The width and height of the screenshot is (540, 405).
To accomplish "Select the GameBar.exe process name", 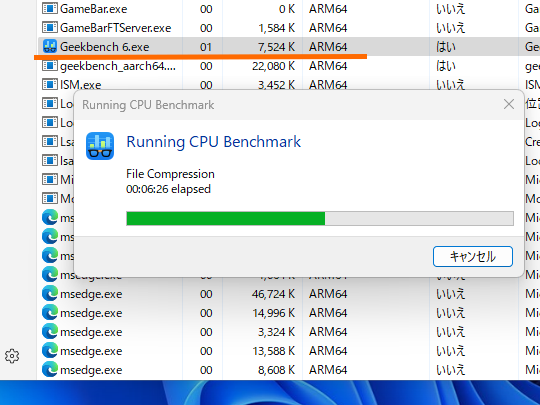I will [94, 9].
